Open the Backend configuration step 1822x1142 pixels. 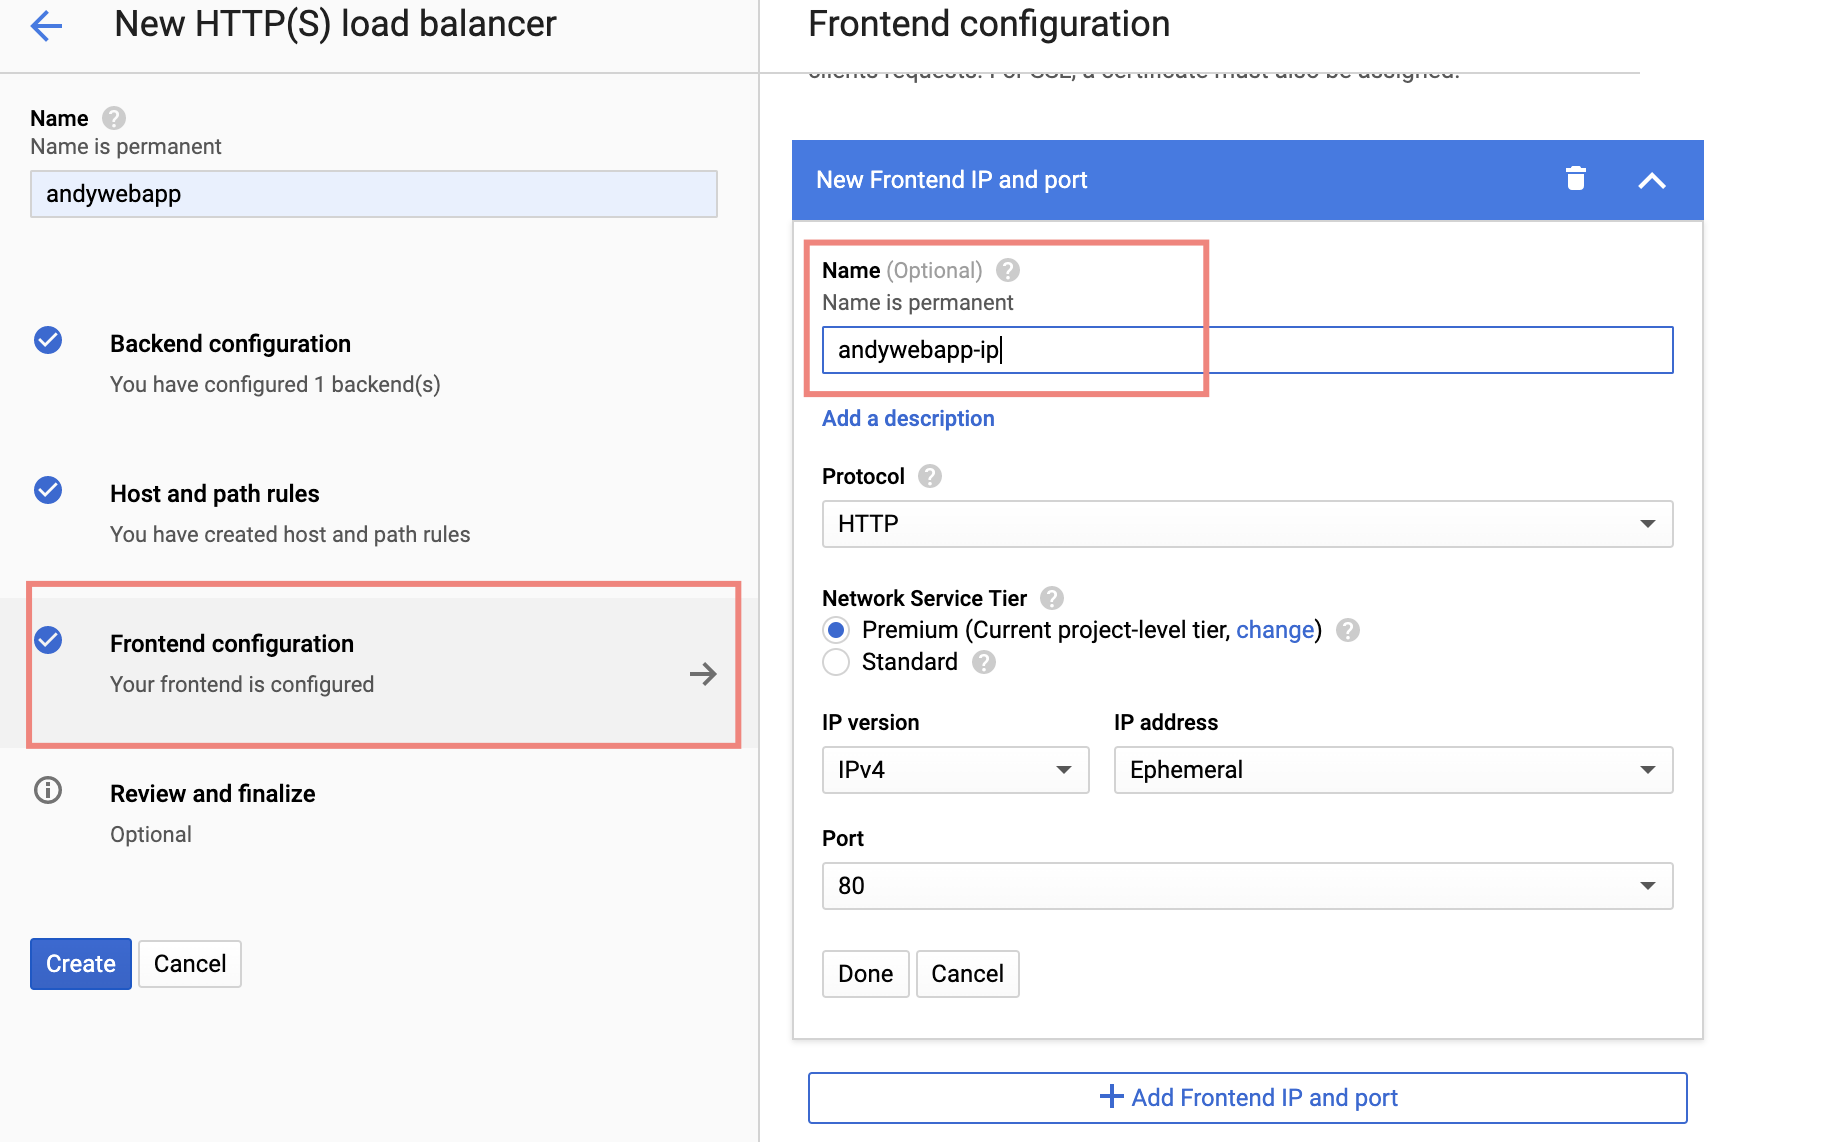pos(230,344)
